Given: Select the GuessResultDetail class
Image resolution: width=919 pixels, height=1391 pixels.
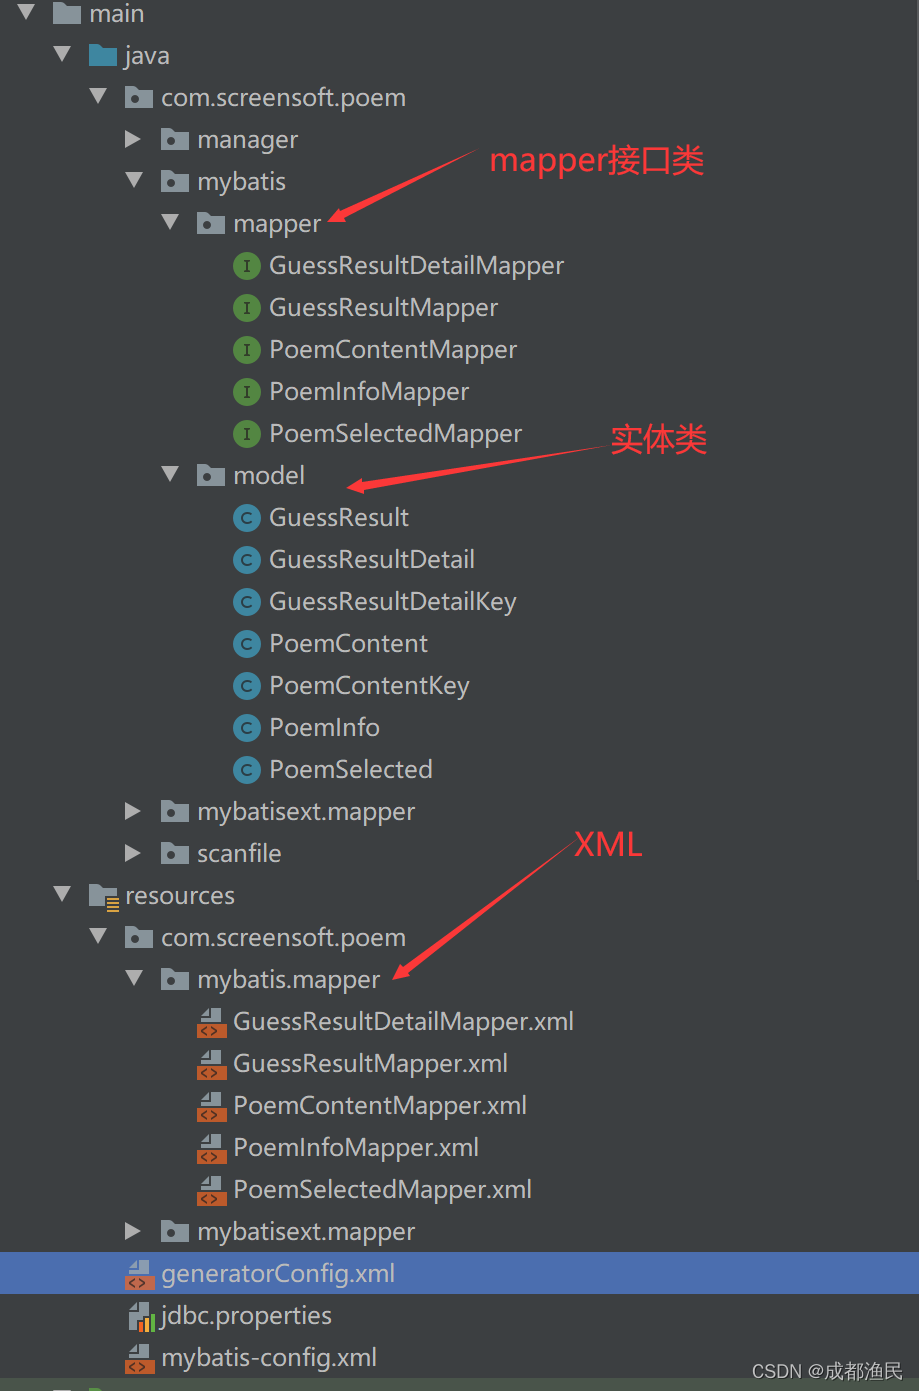Looking at the screenshot, I should click(x=370, y=560).
